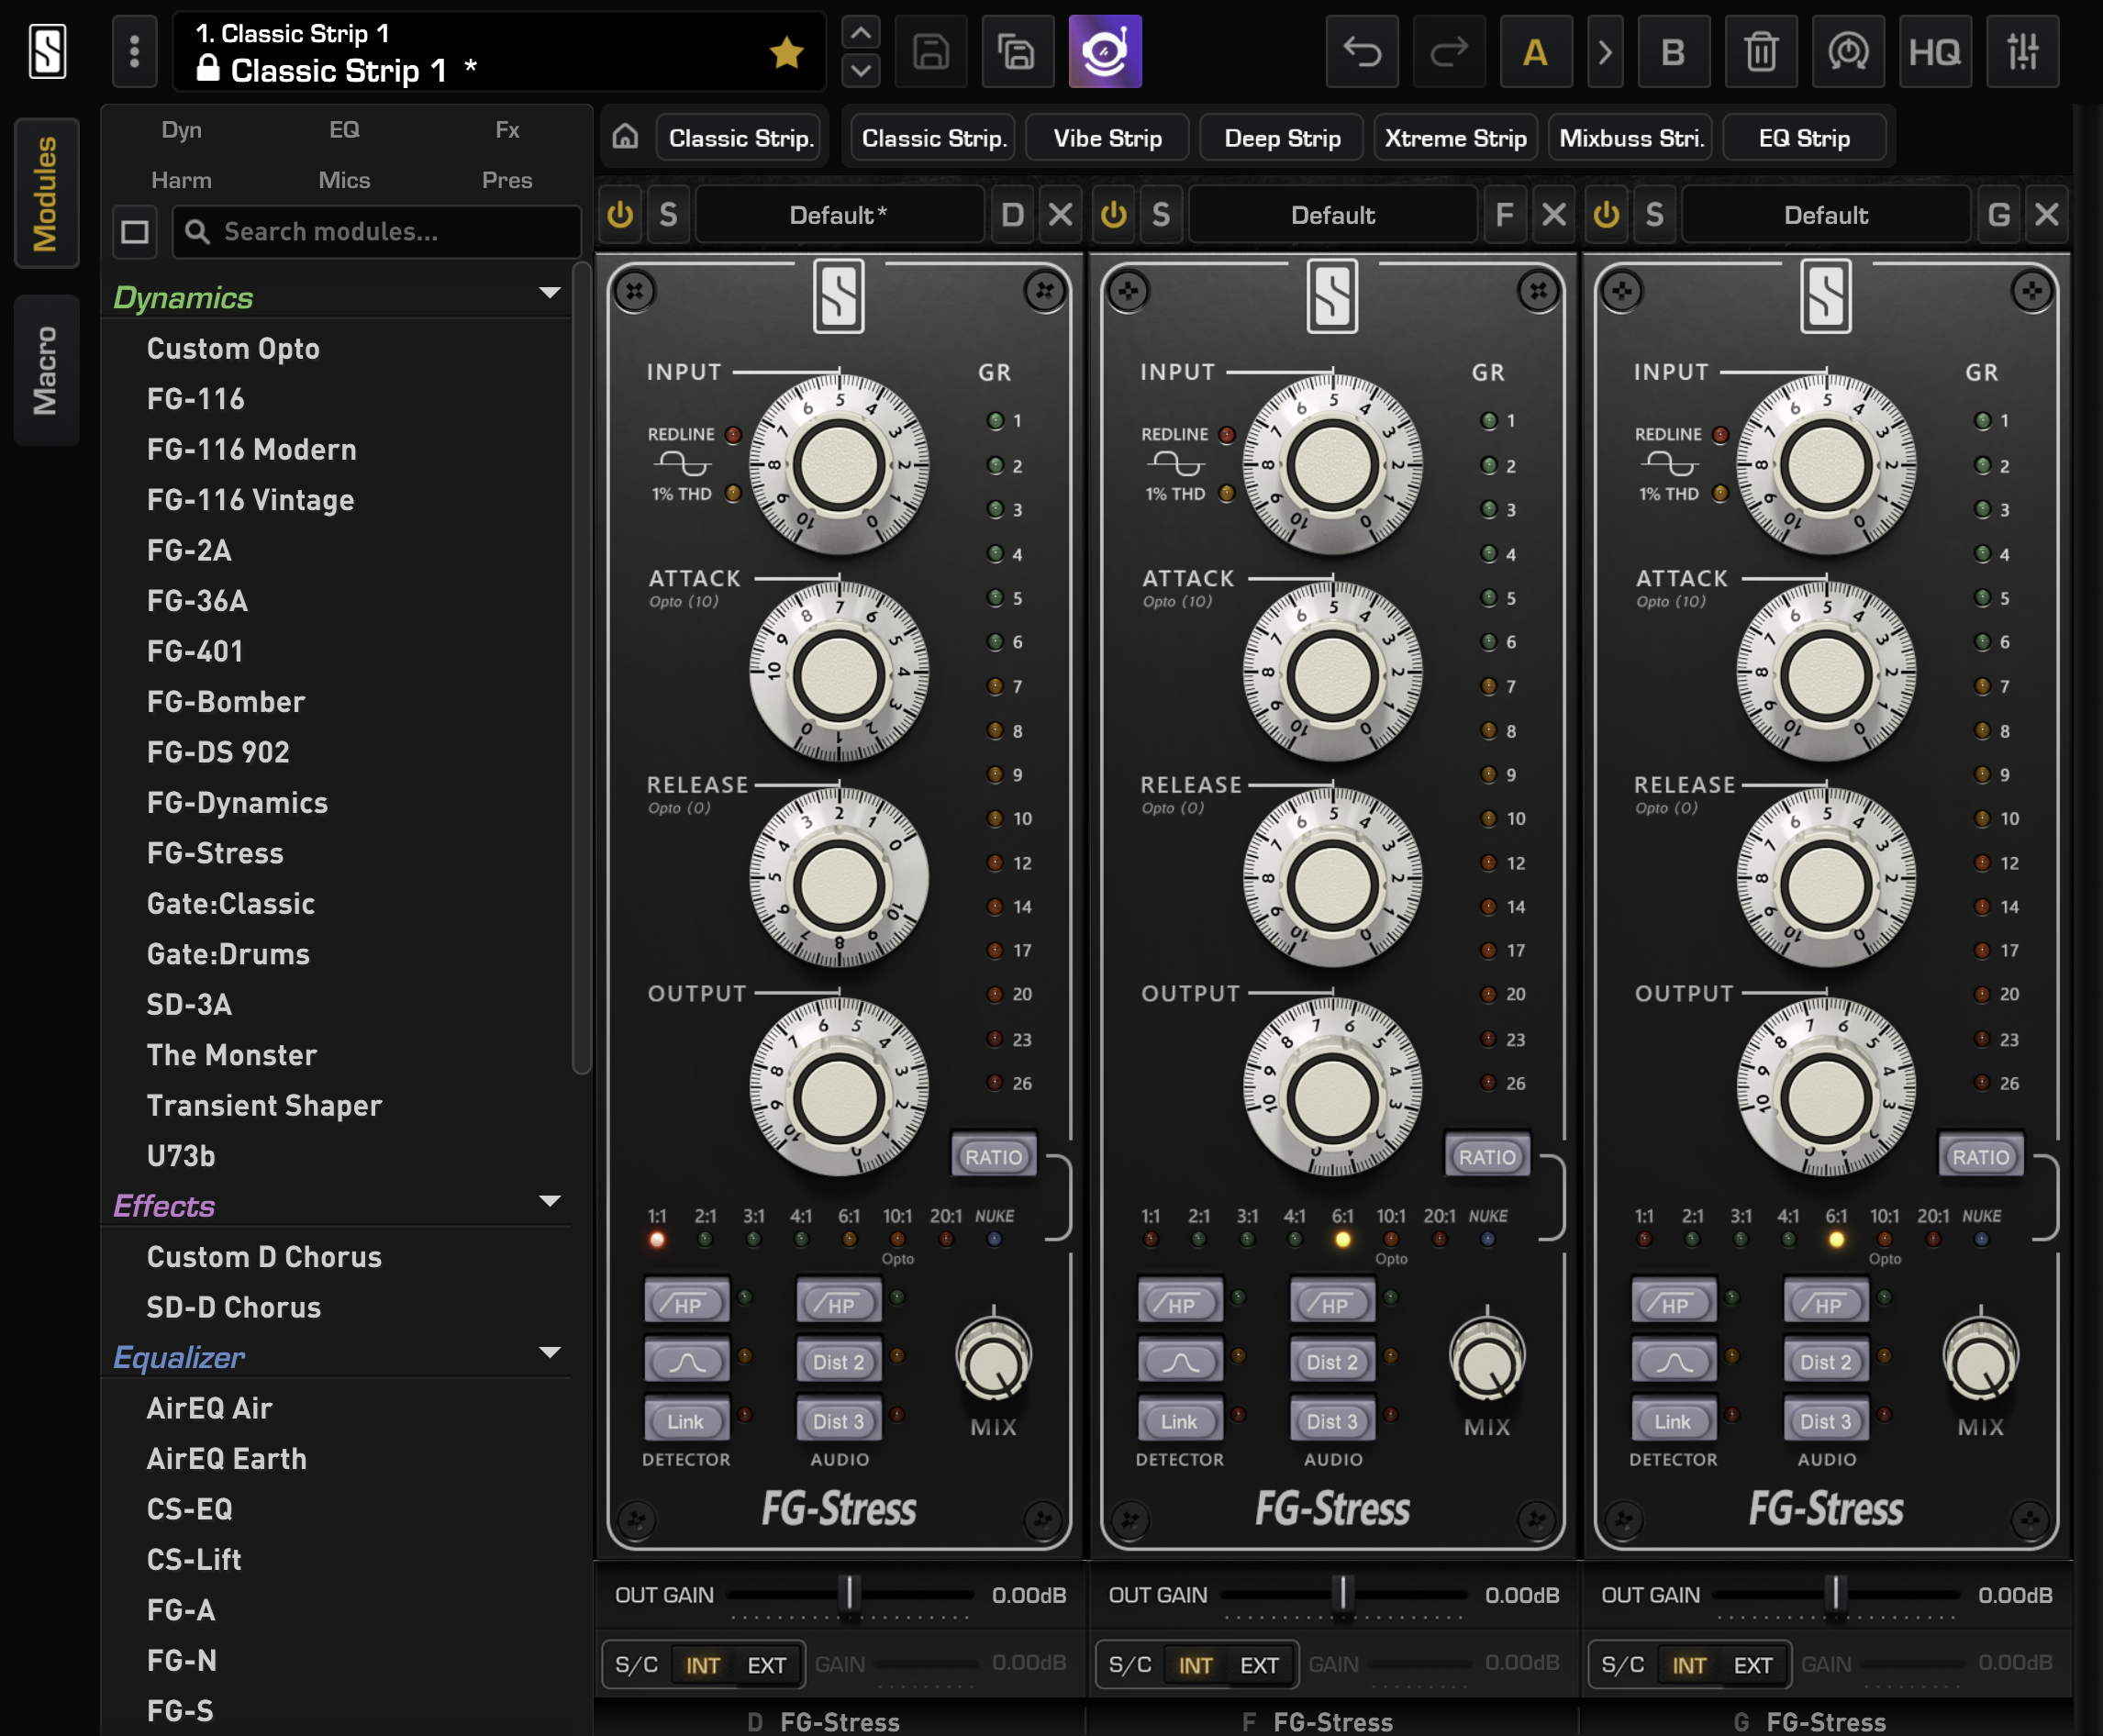Image resolution: width=2103 pixels, height=1736 pixels.
Task: Click the purple robot assistant icon
Action: click(x=1104, y=52)
